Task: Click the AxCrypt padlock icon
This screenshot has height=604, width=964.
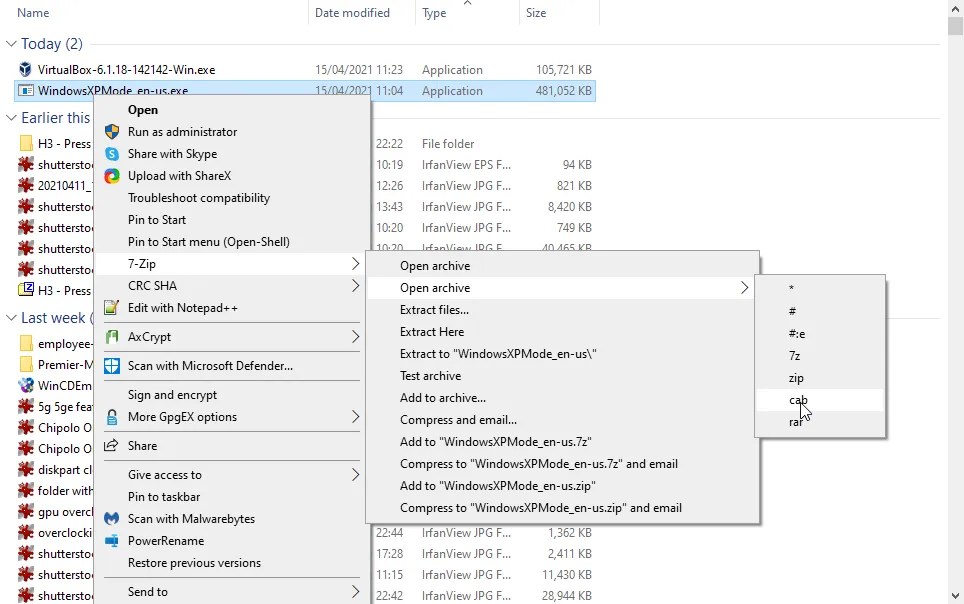Action: (x=113, y=337)
